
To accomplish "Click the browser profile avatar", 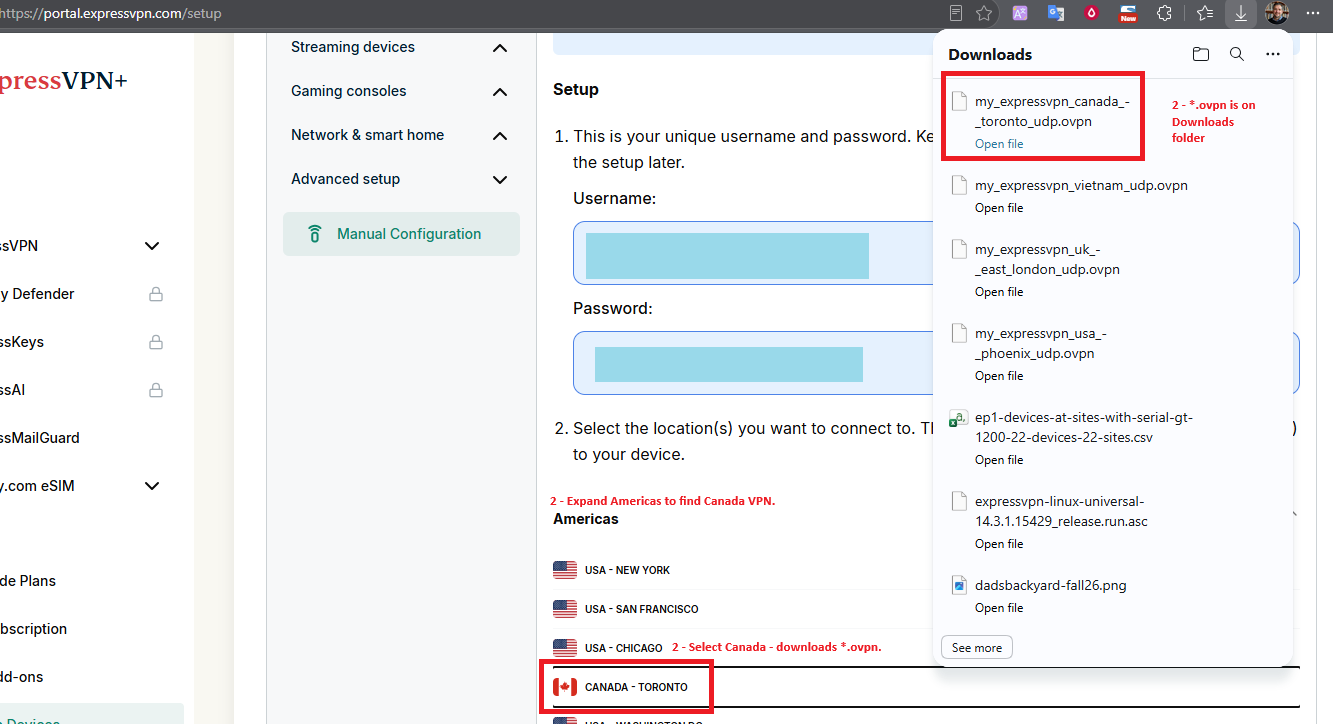I will click(1277, 13).
